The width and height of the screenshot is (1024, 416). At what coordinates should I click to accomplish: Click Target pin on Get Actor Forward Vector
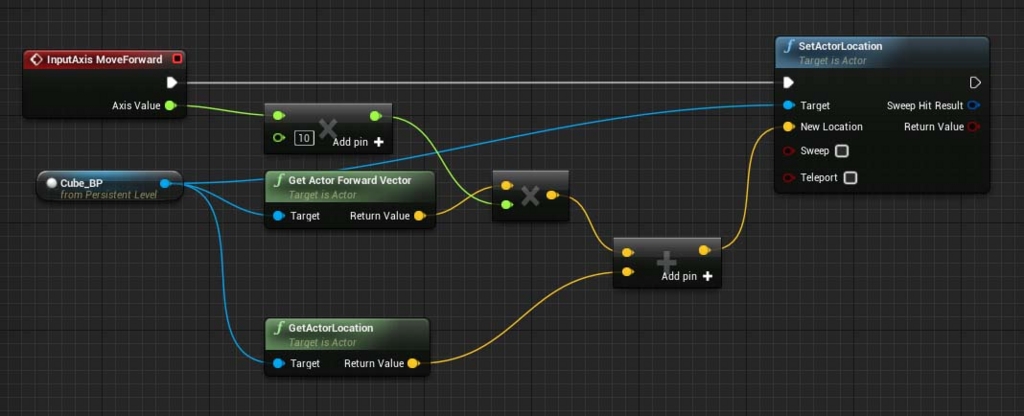(x=279, y=216)
